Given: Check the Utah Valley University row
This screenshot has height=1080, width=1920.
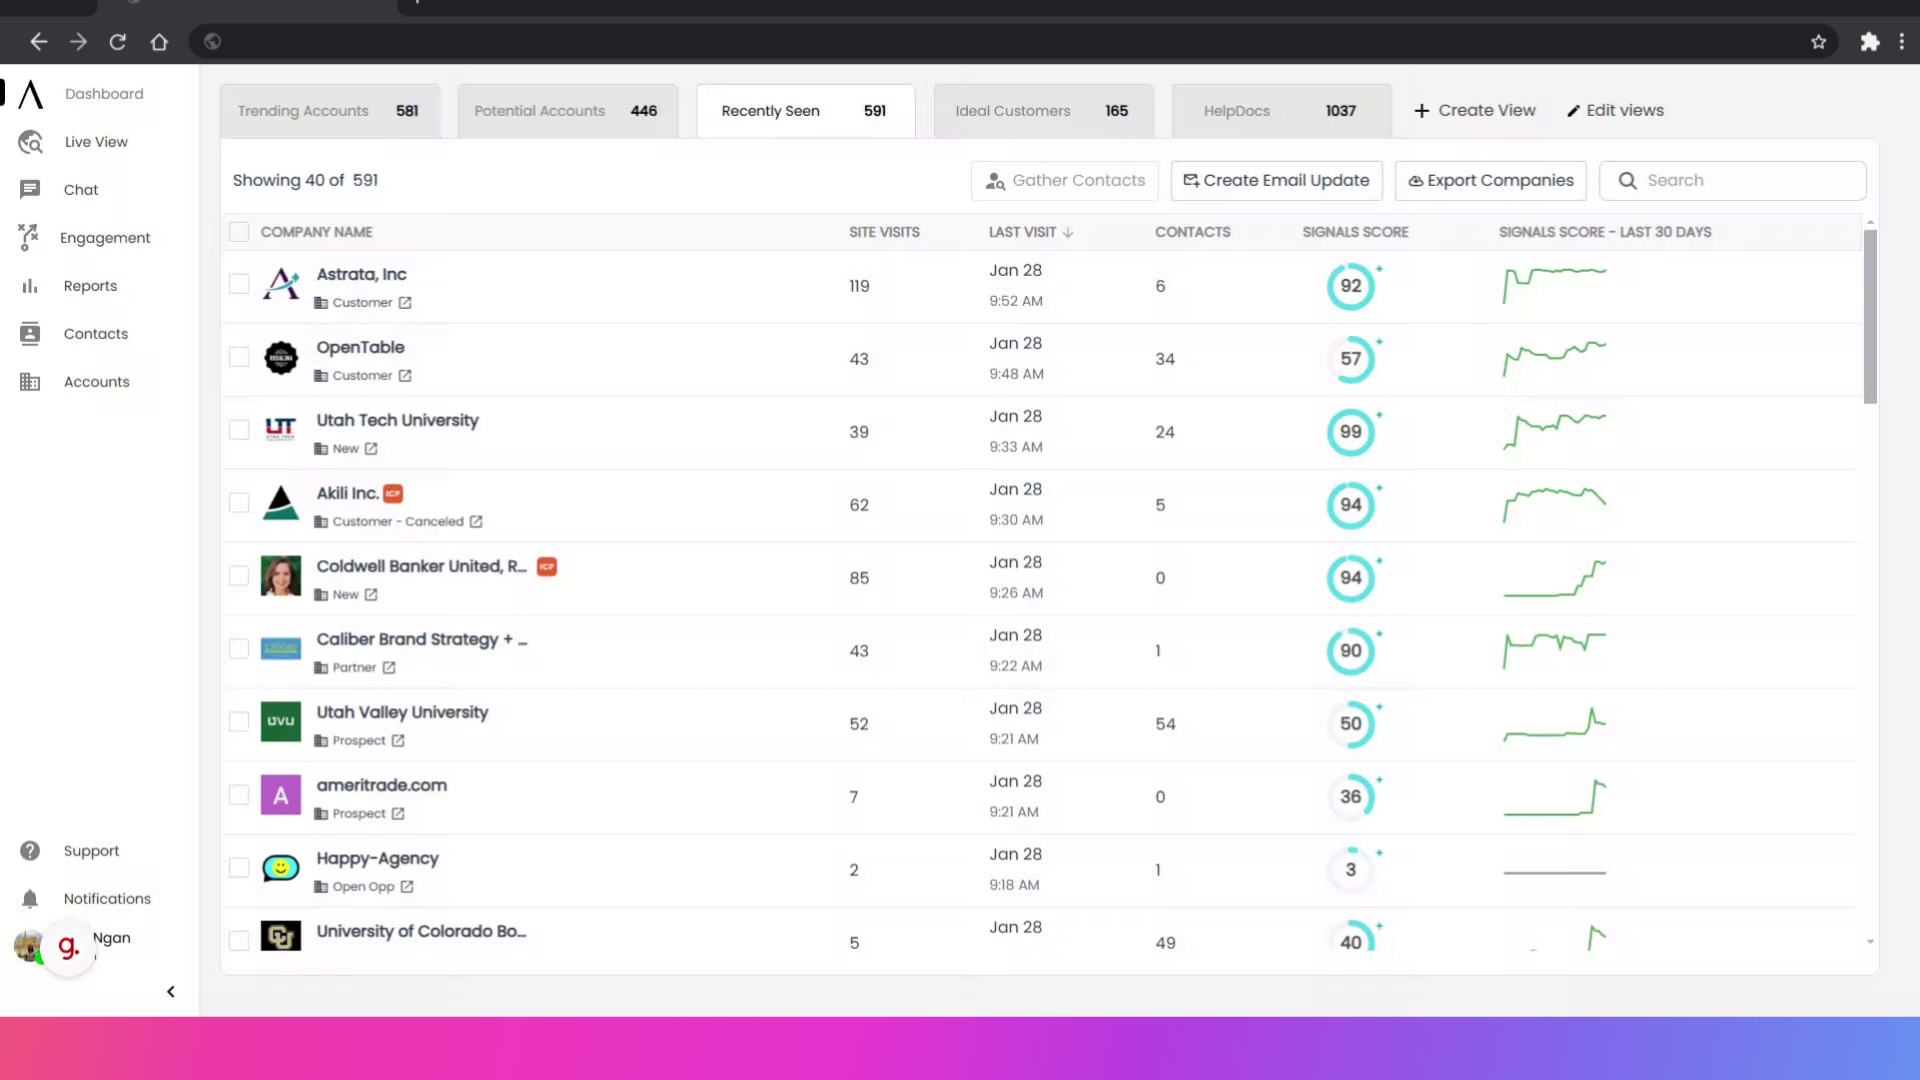Looking at the screenshot, I should point(239,722).
